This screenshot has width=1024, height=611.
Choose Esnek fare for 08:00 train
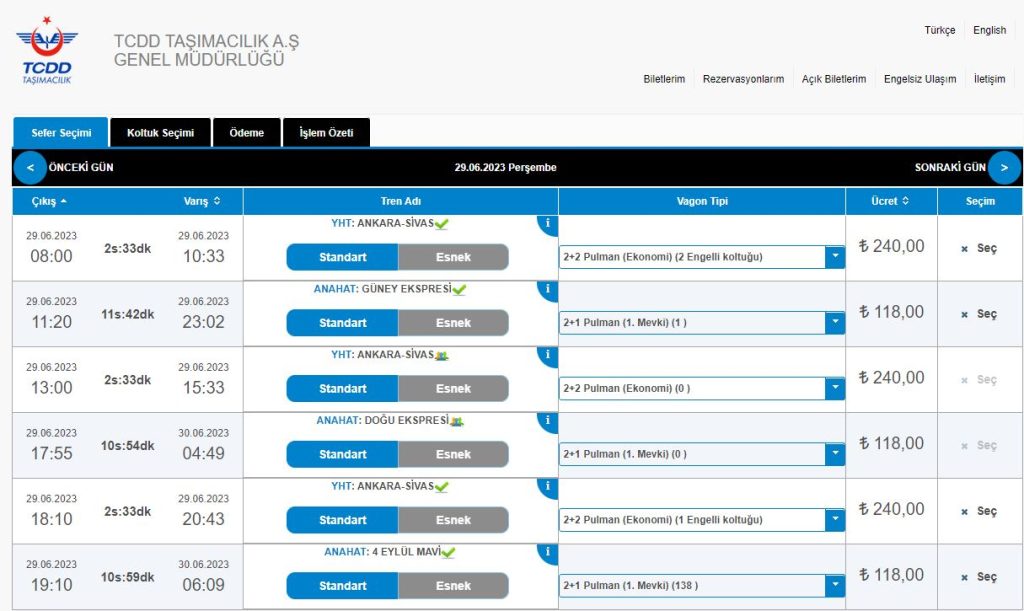[453, 257]
